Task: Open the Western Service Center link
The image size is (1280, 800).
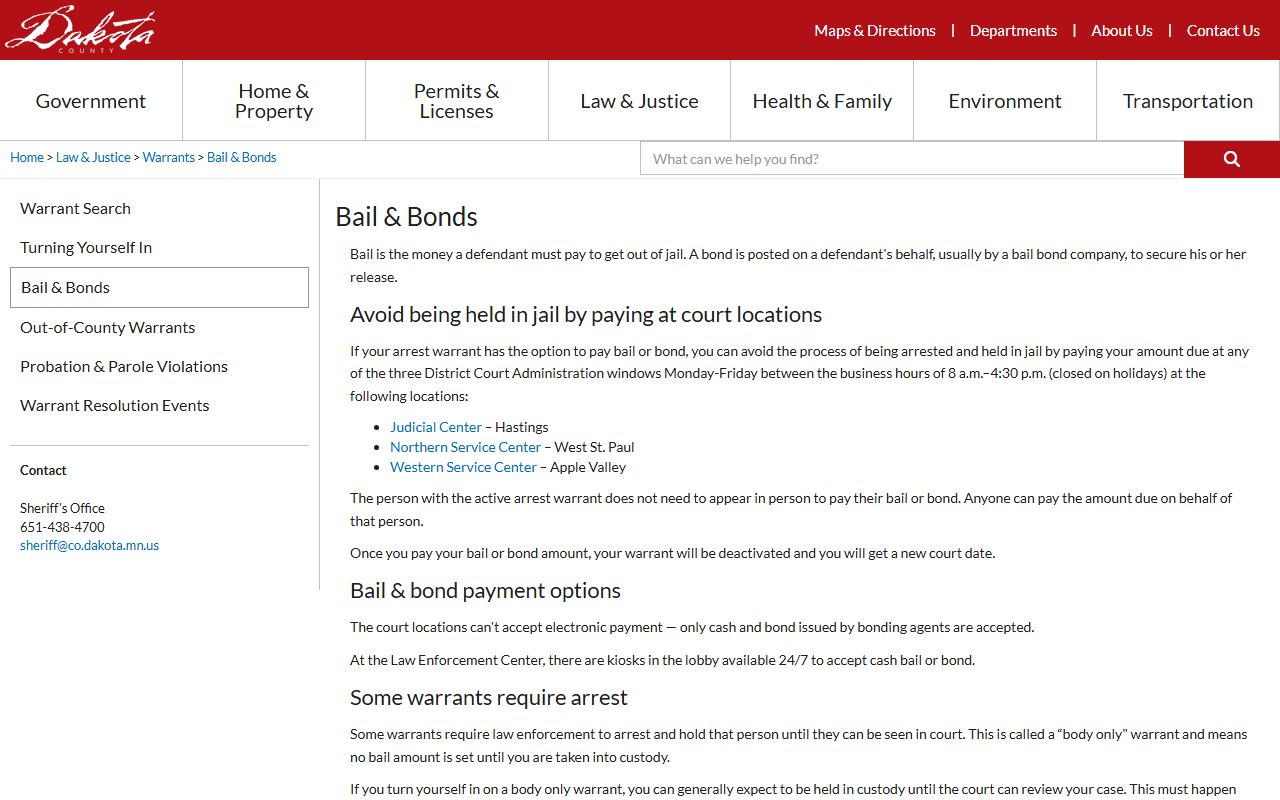Action: point(463,467)
